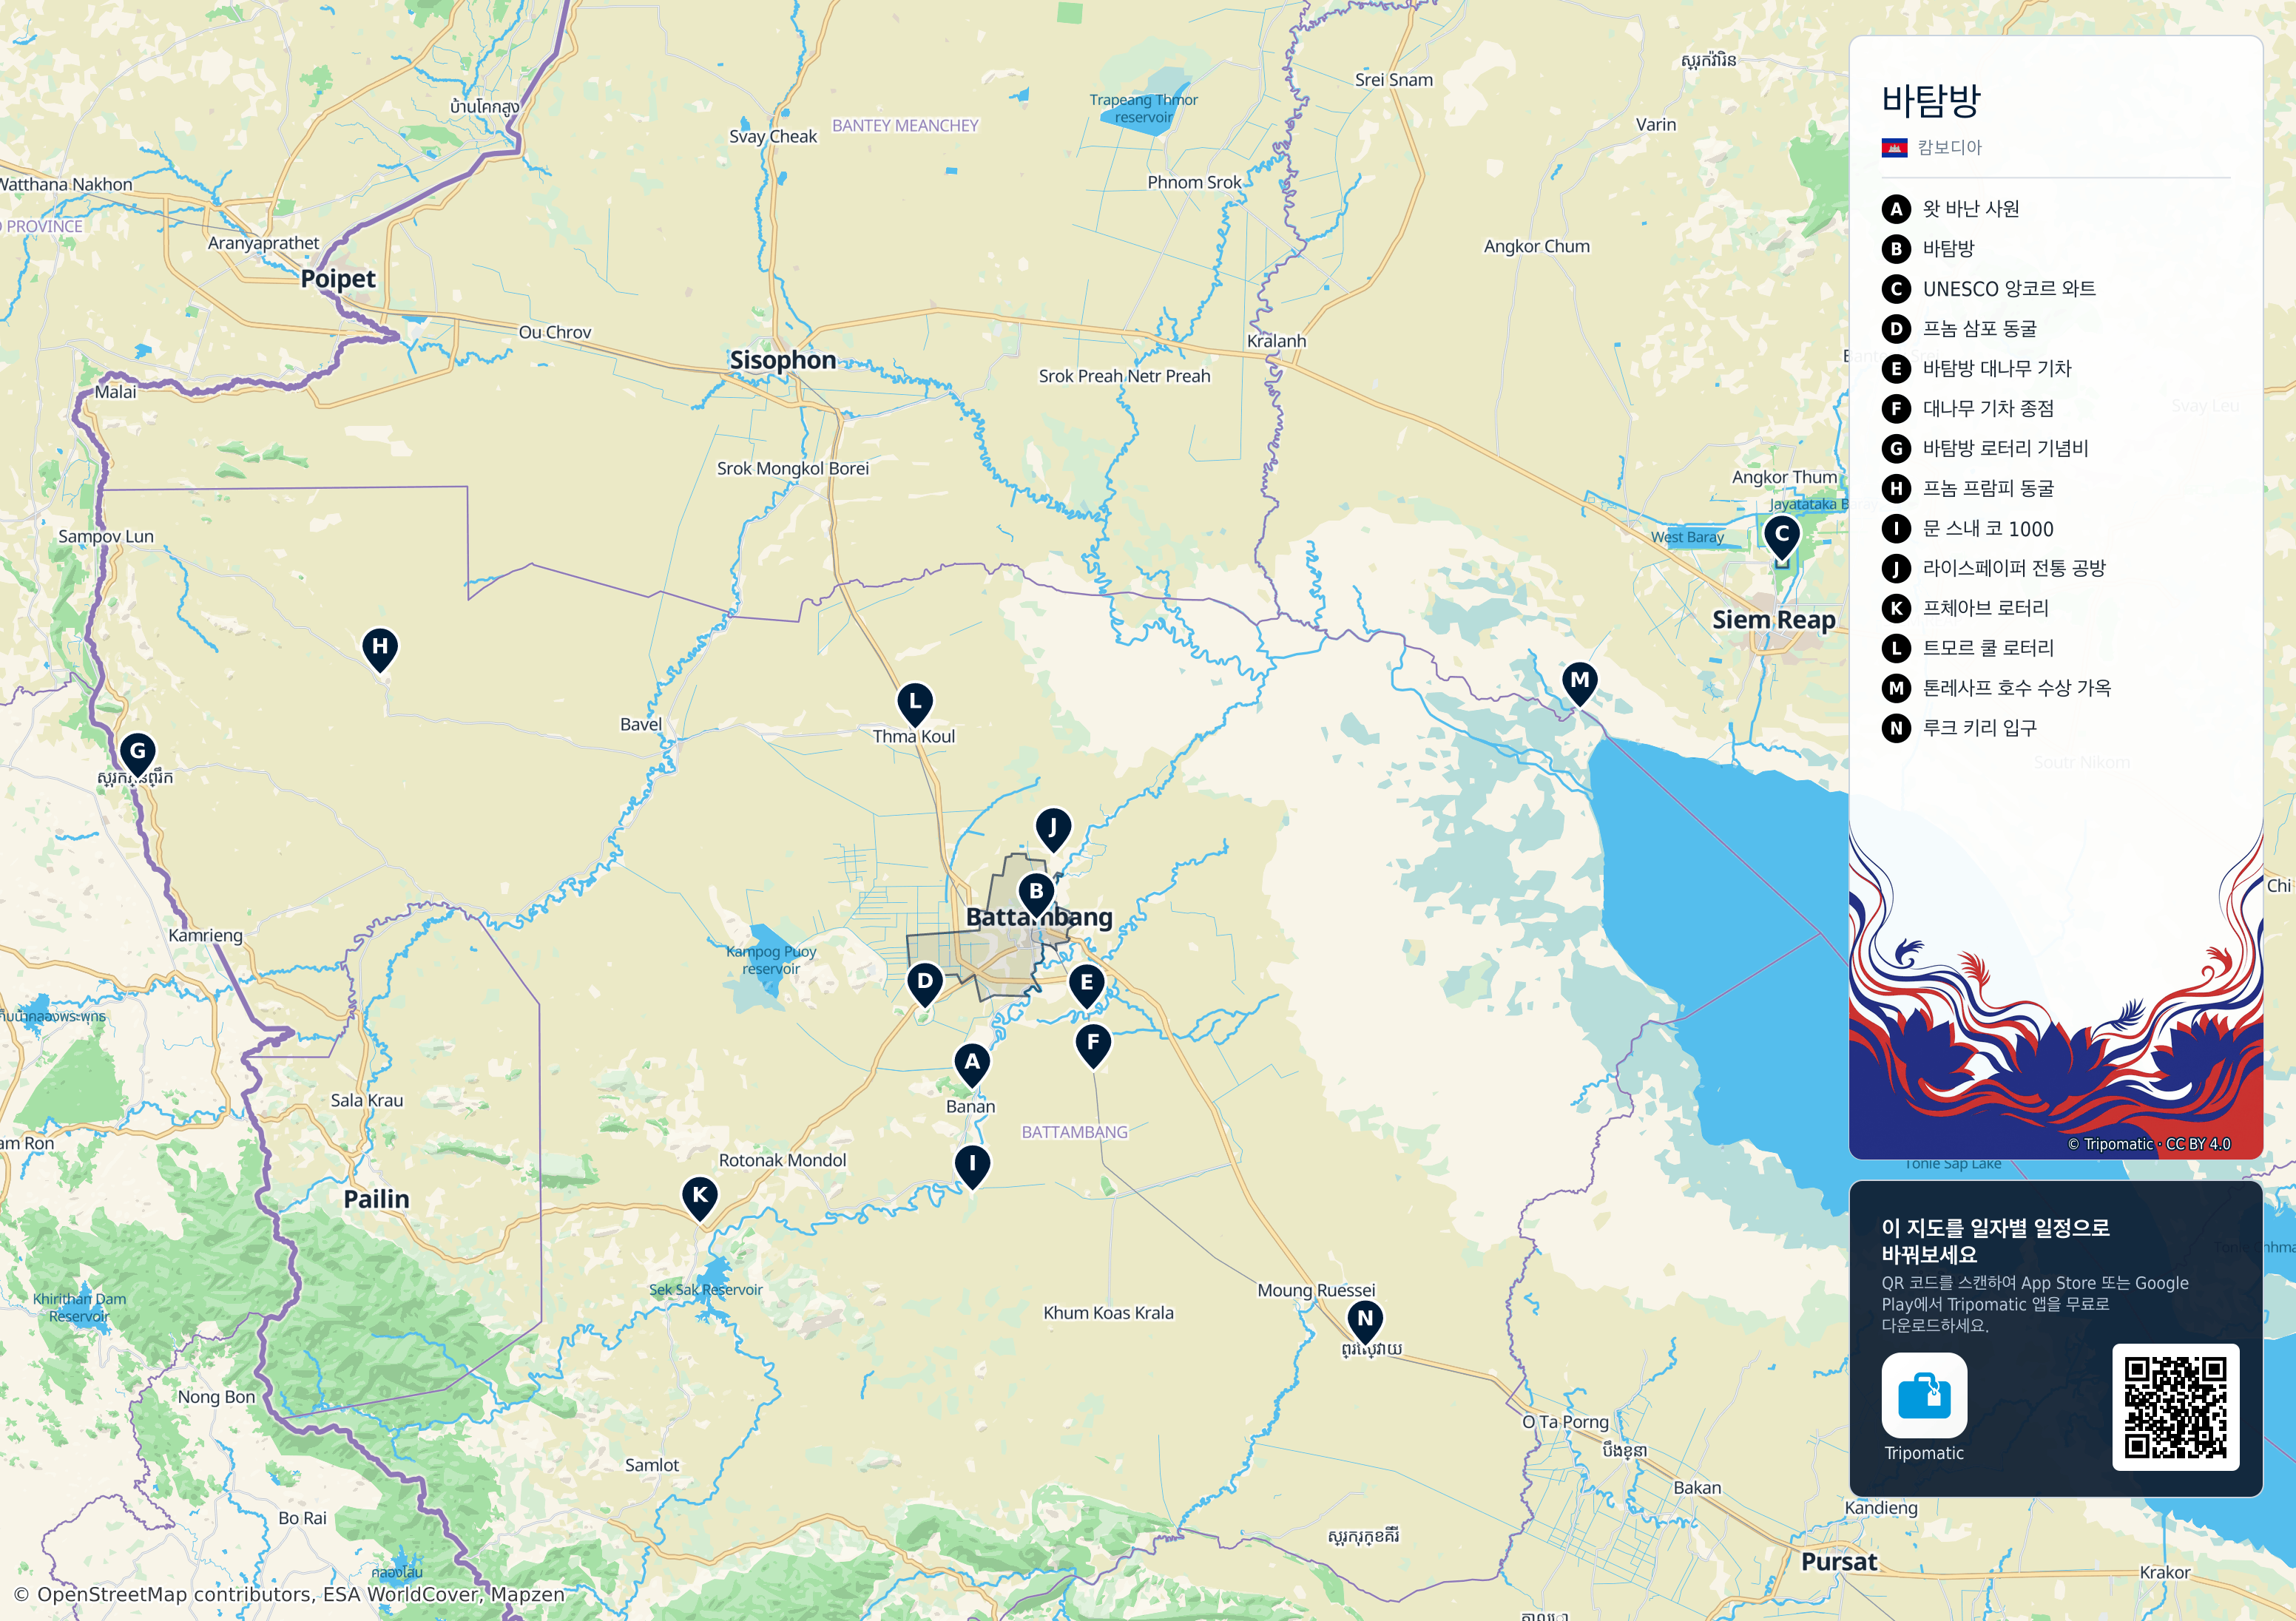Select legend entry D 프놈 삼포 동굴
The width and height of the screenshot is (2296, 1621).
pyautogui.click(x=1959, y=329)
